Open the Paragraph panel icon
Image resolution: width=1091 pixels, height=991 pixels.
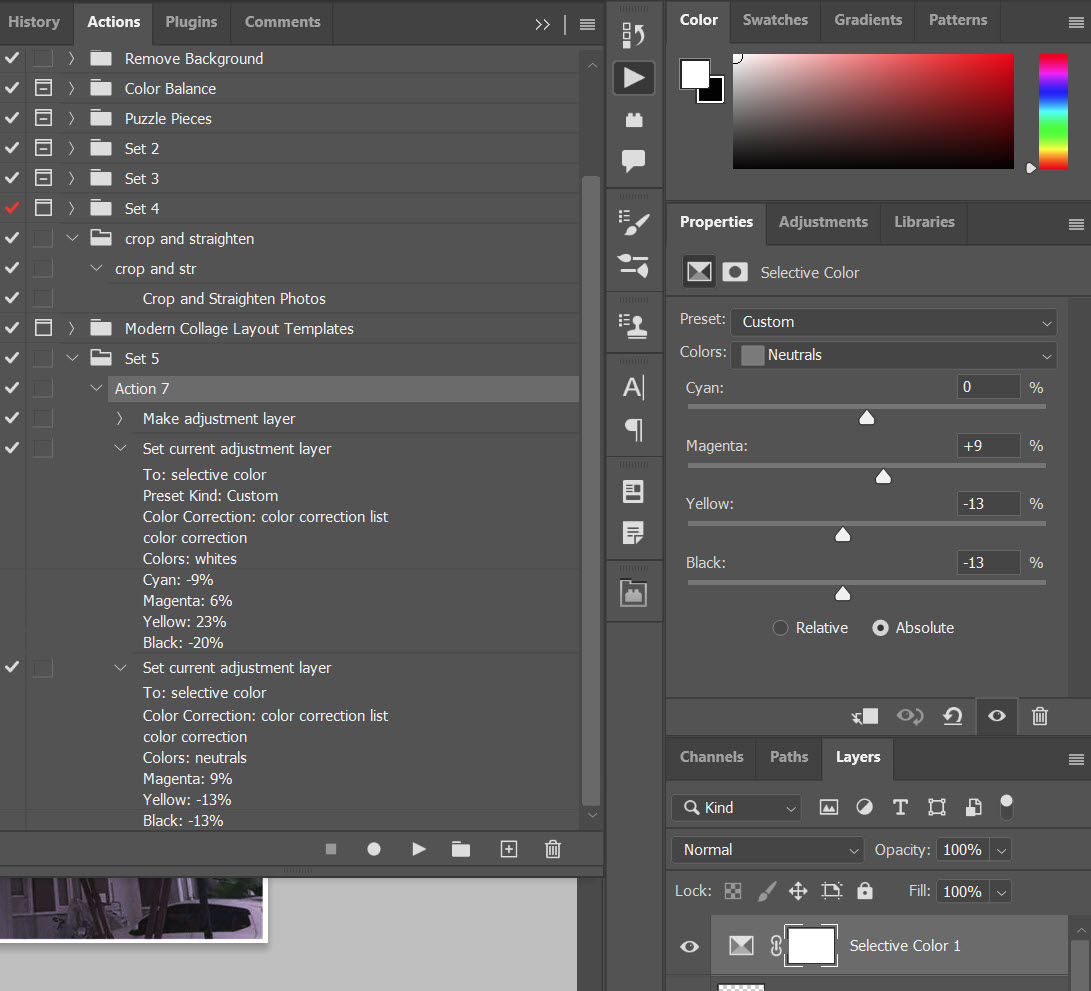click(x=634, y=431)
